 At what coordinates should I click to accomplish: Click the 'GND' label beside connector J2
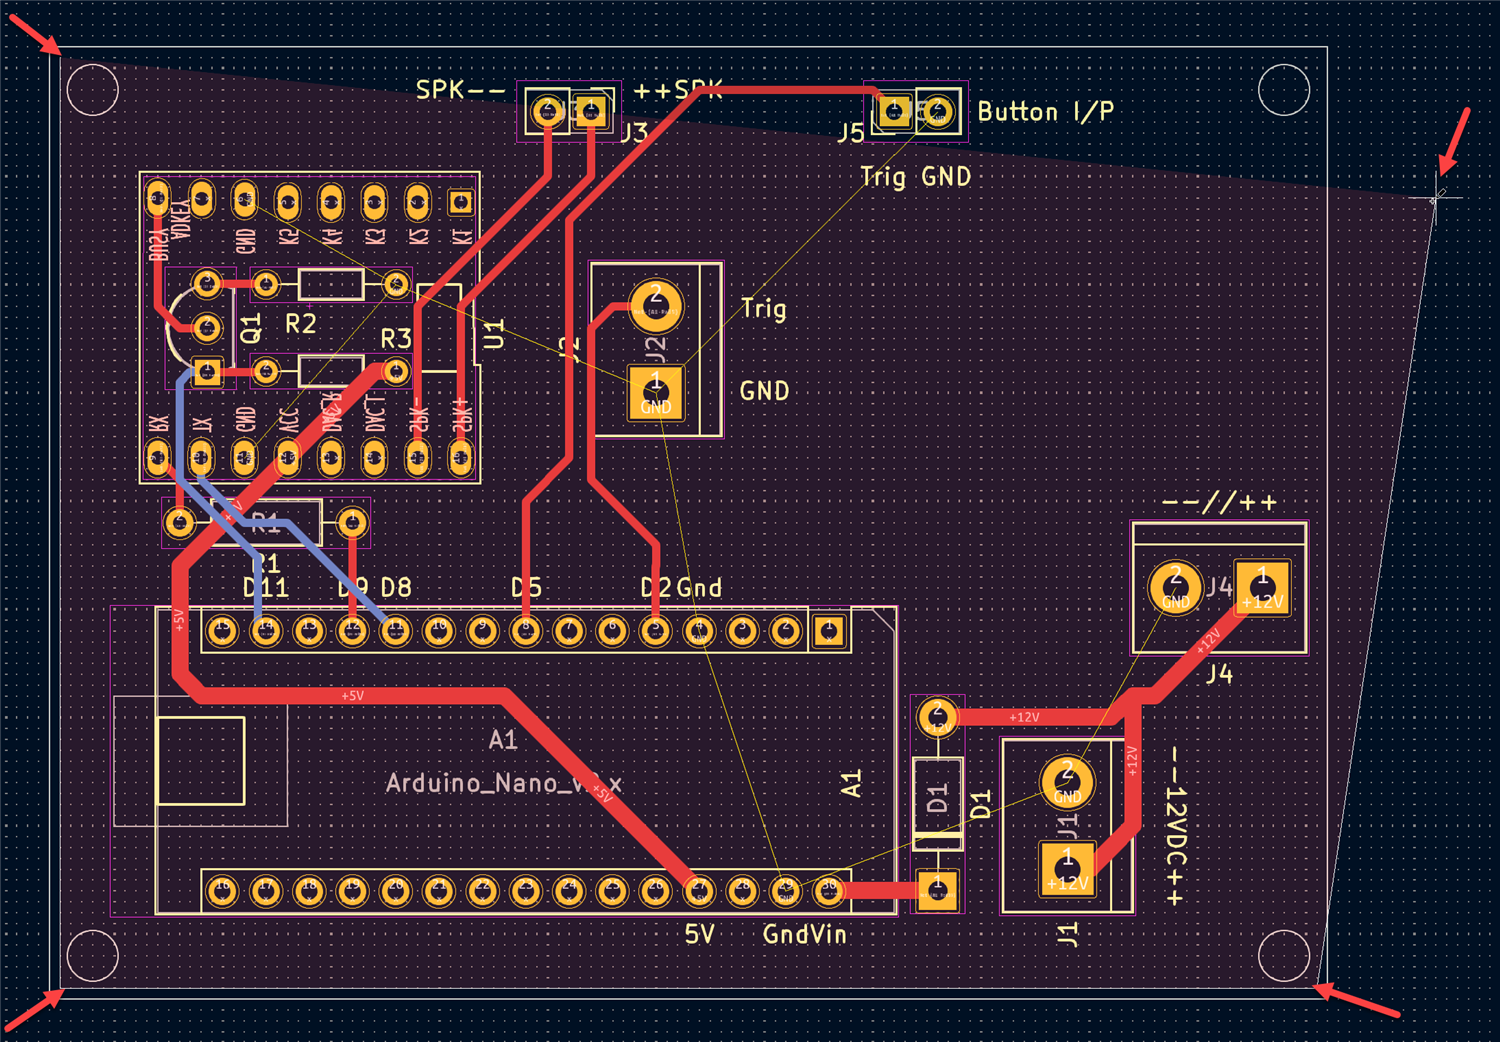764,390
